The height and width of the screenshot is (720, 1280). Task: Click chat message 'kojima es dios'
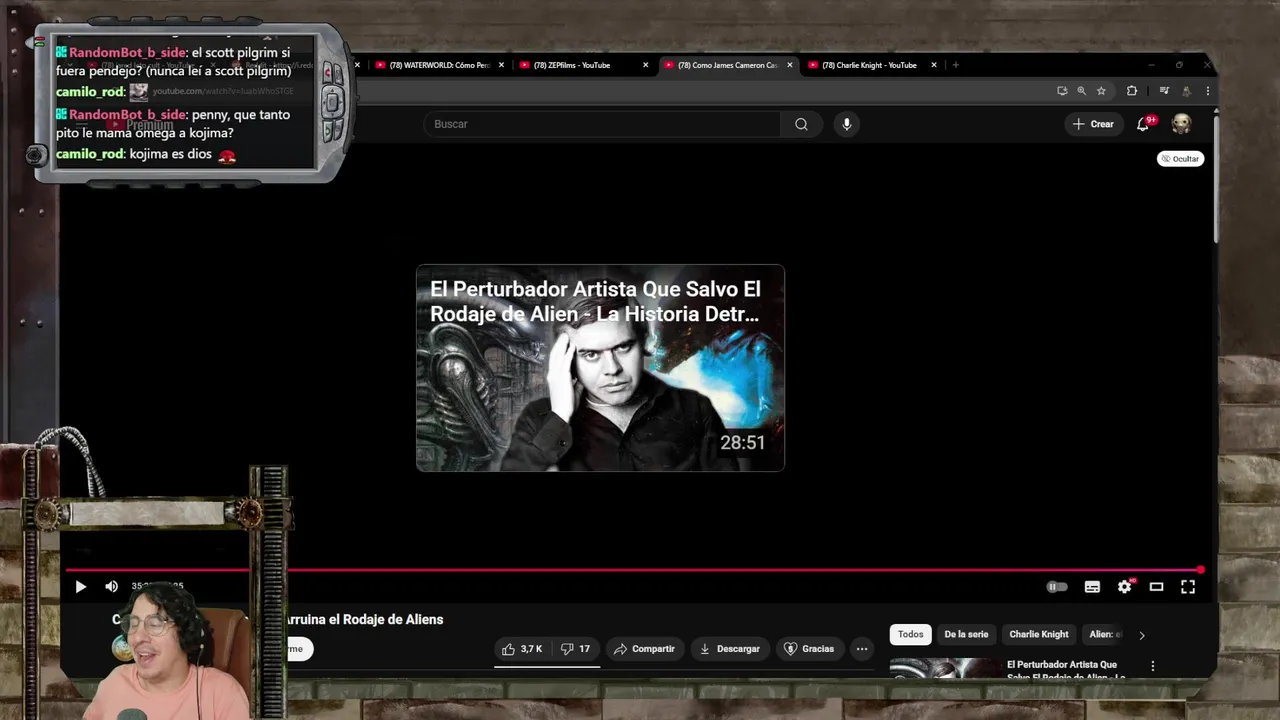point(171,154)
